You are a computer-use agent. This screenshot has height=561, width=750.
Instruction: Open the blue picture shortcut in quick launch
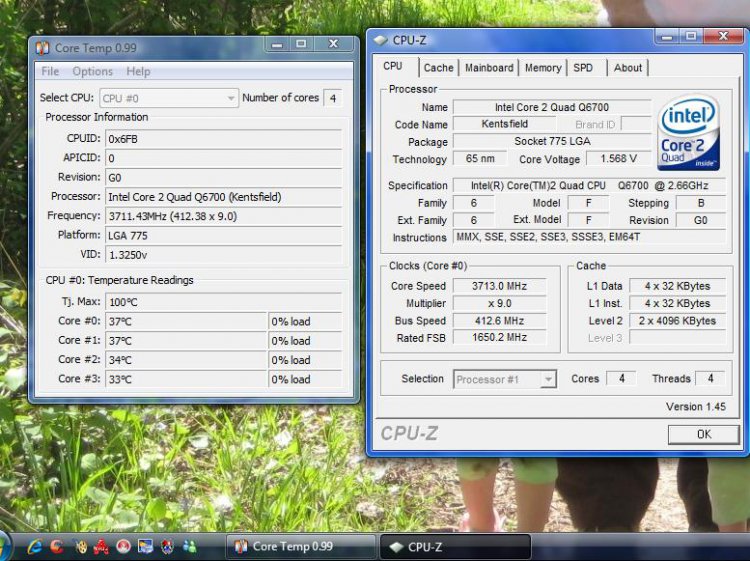[145, 546]
